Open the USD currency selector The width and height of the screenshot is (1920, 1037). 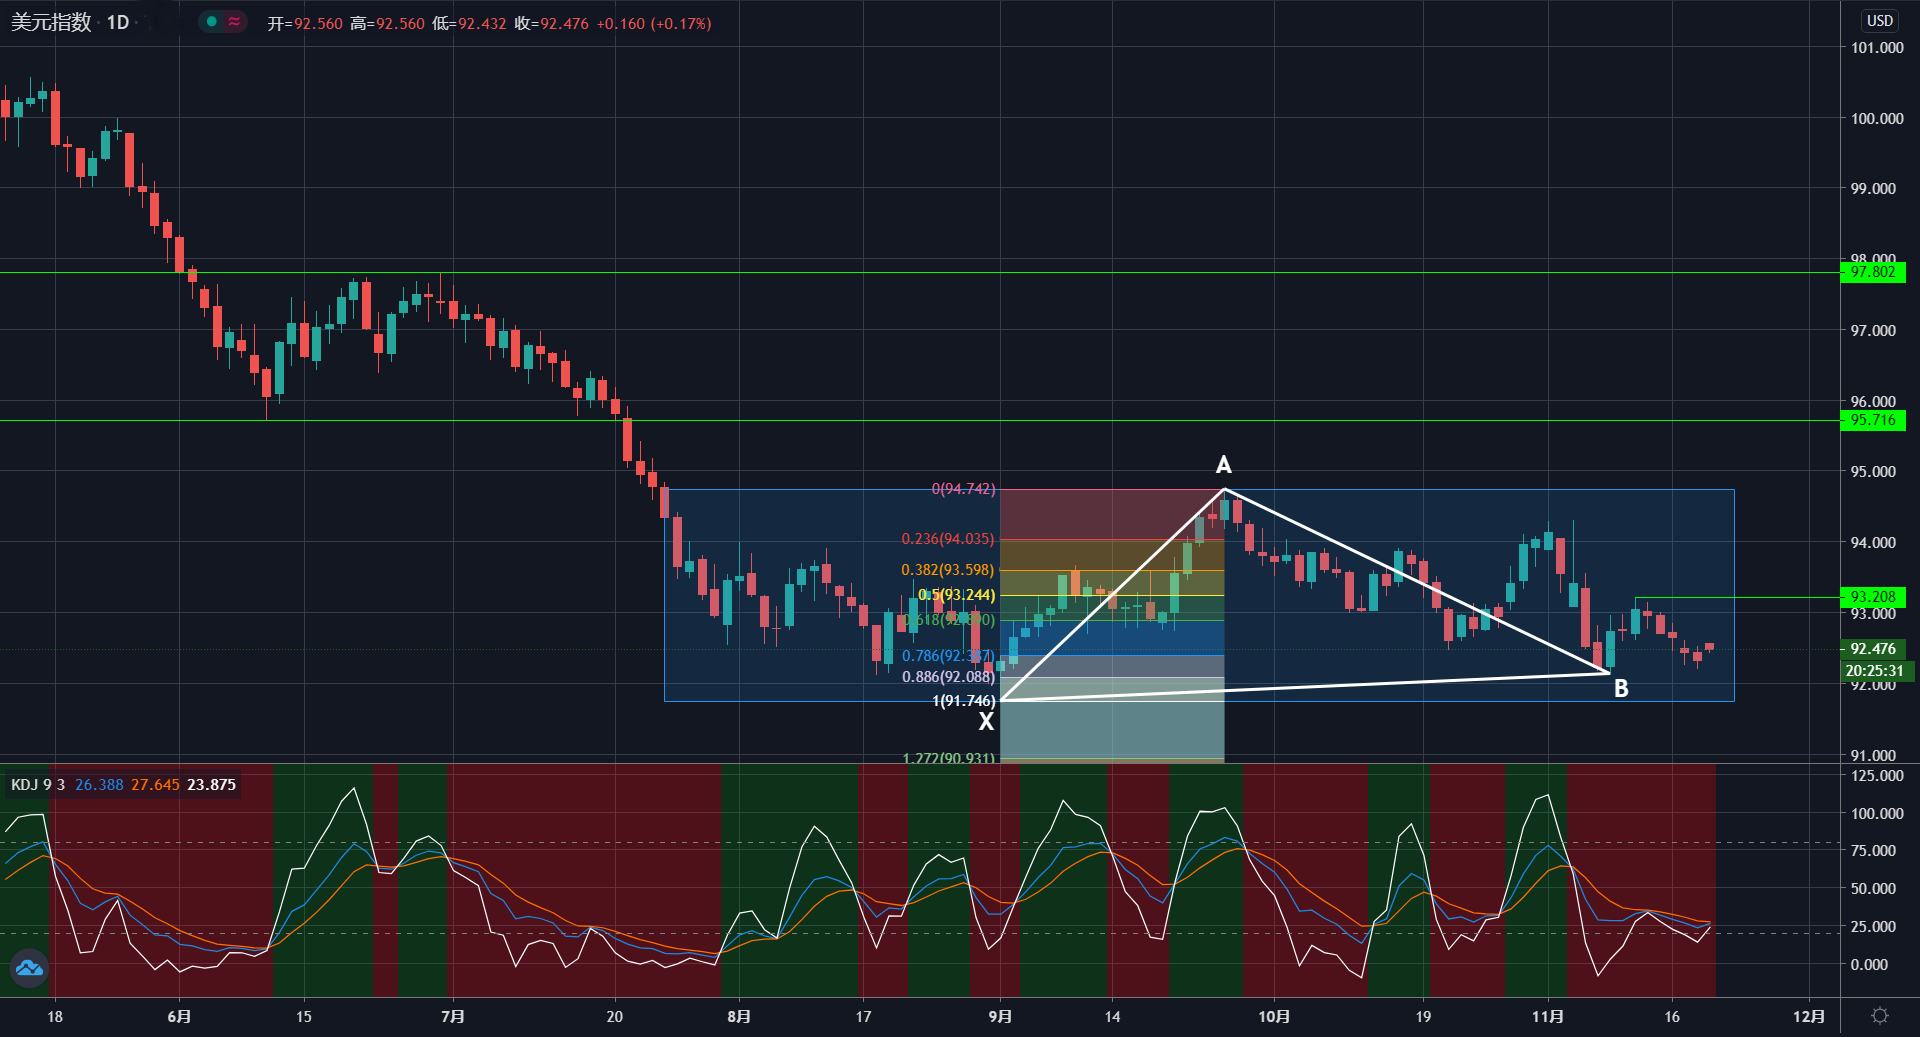coord(1880,21)
